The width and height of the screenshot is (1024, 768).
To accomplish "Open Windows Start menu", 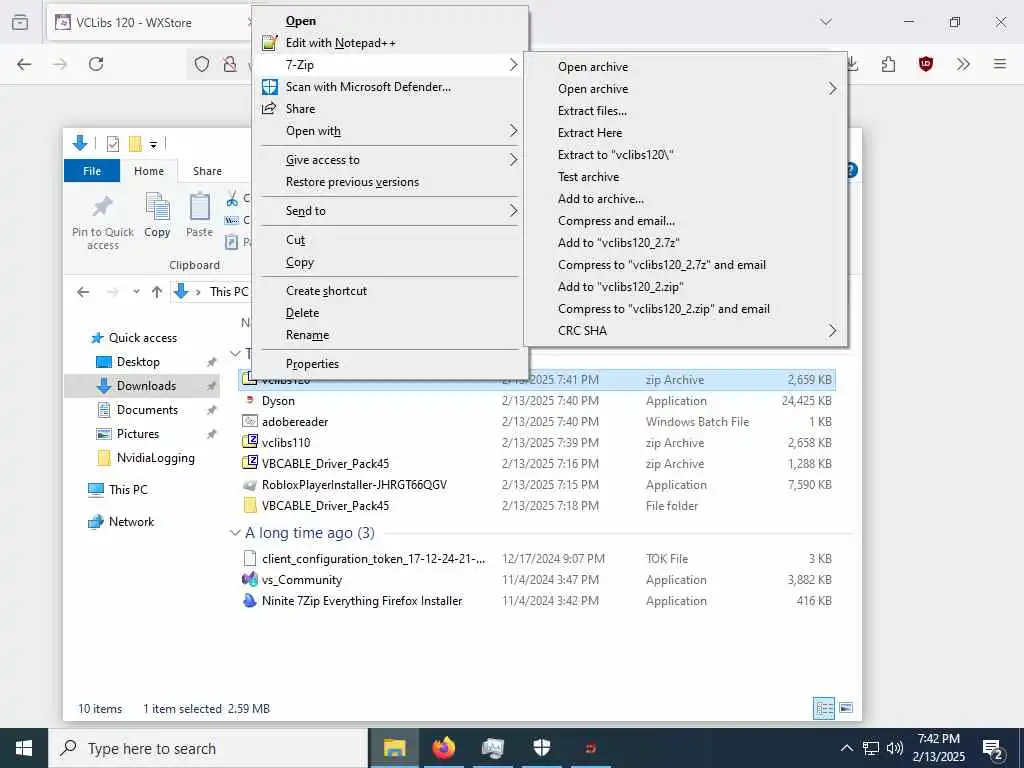I will 24,748.
